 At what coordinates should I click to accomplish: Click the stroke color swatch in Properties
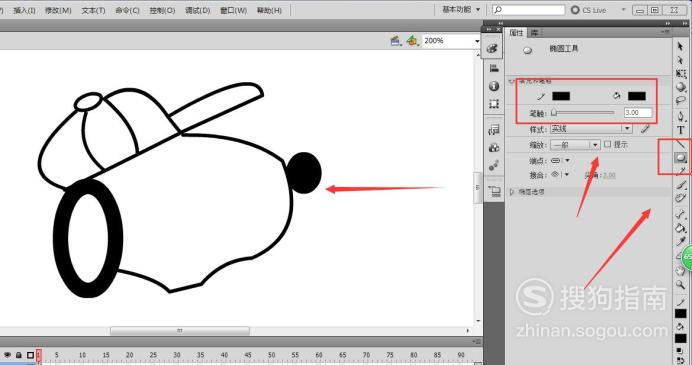pyautogui.click(x=561, y=96)
